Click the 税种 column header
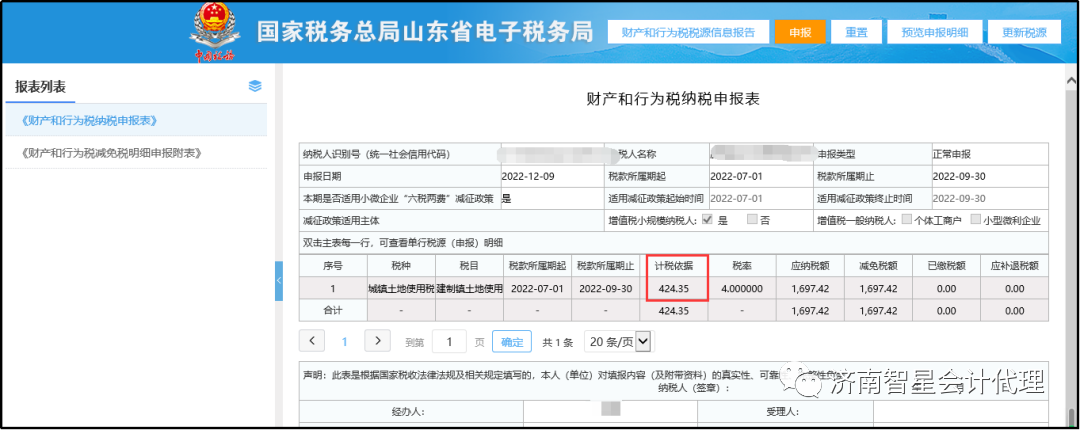This screenshot has height=430, width=1080. [401, 265]
